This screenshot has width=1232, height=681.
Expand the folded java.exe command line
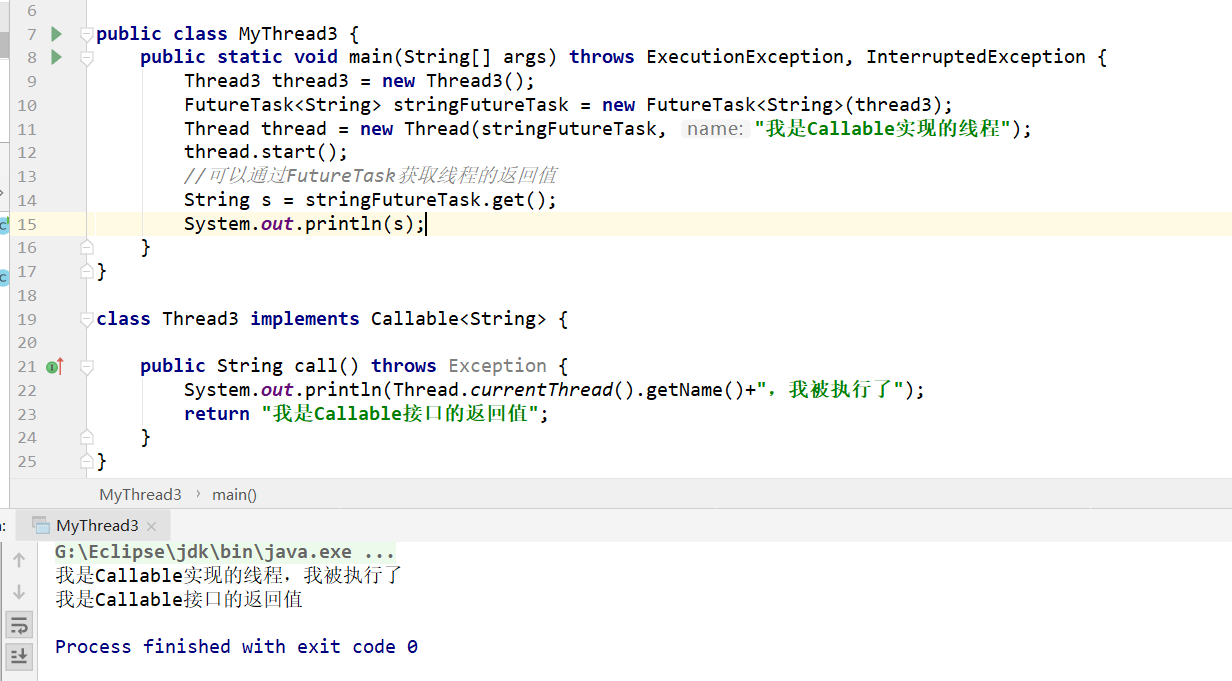tap(380, 552)
